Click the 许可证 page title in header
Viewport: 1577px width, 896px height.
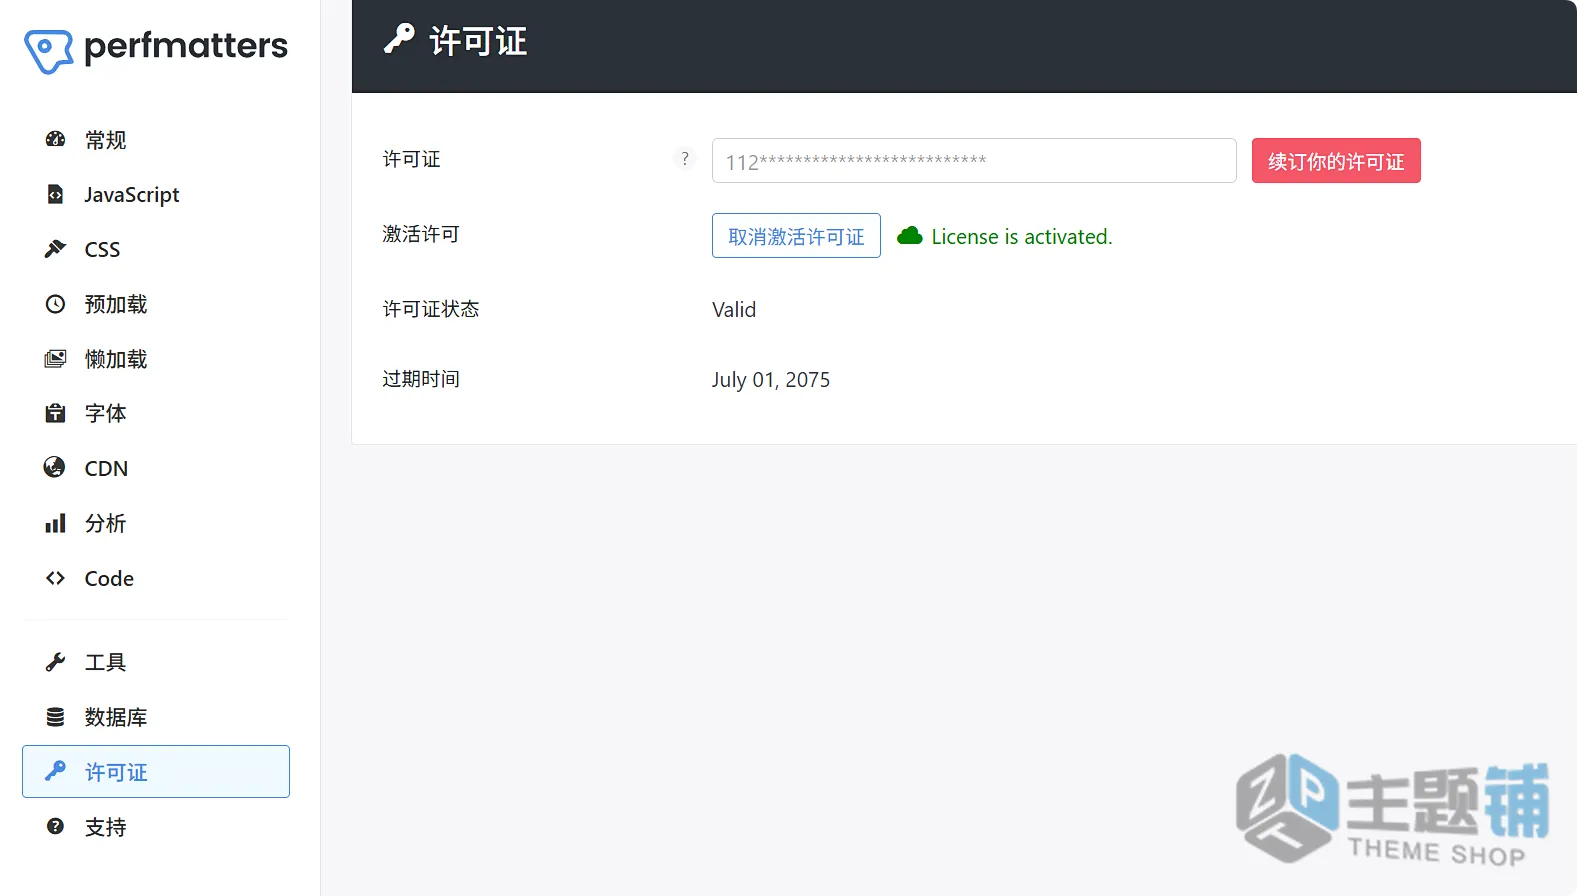click(478, 41)
